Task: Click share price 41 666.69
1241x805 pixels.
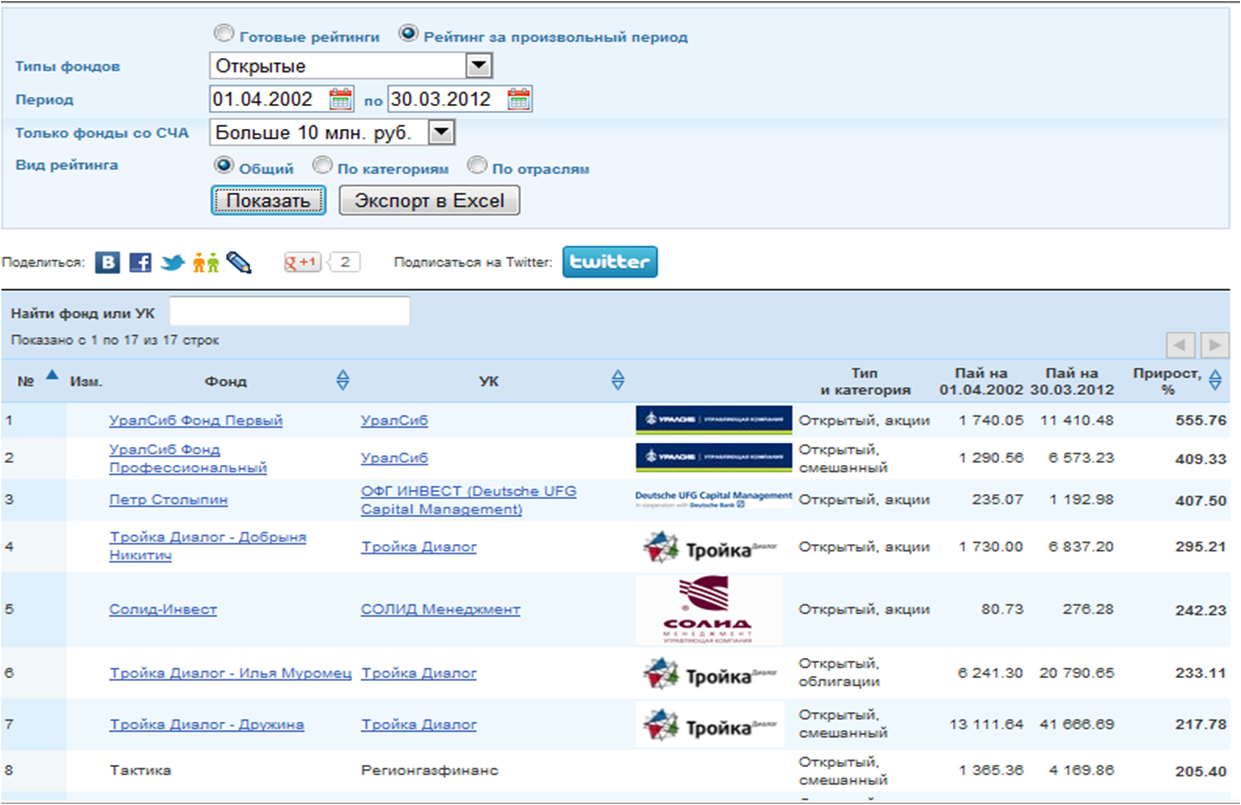Action: (1077, 724)
